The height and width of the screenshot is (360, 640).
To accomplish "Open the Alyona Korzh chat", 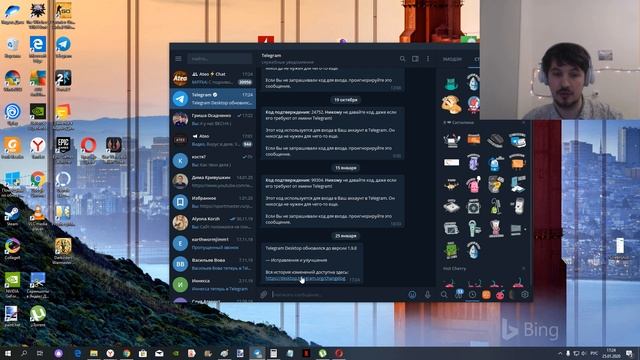I will pos(213,222).
